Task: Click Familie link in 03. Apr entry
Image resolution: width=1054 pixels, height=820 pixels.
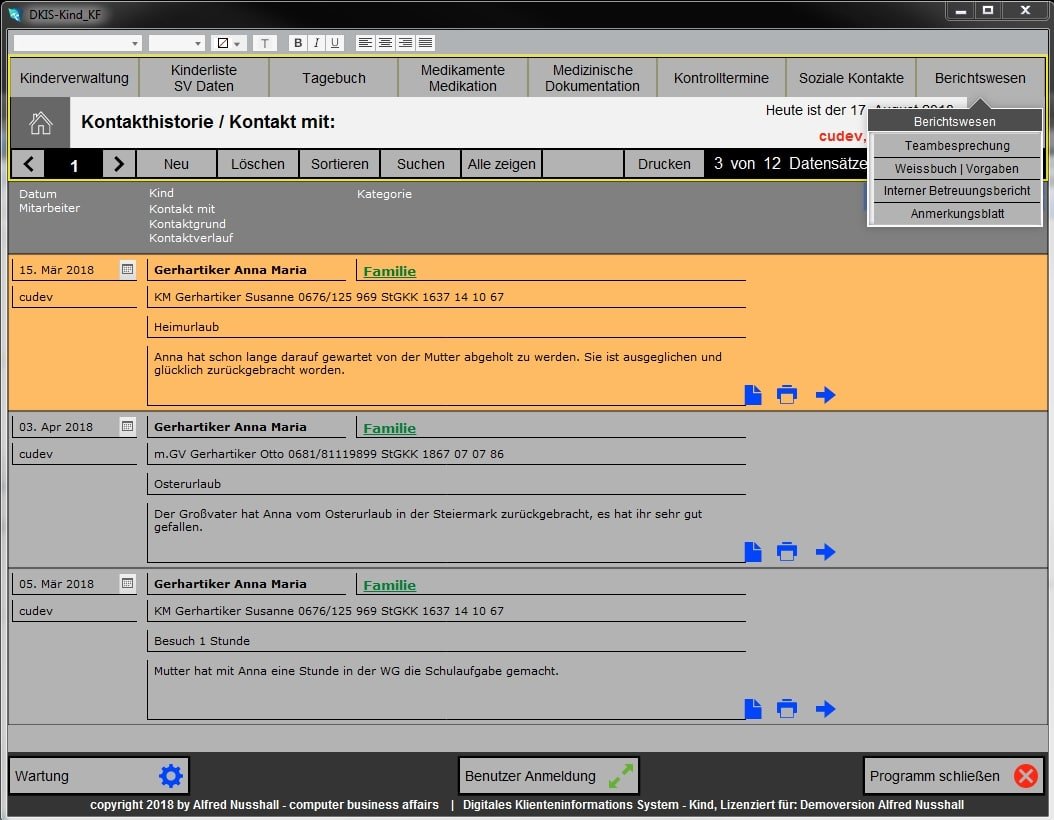Action: [389, 428]
